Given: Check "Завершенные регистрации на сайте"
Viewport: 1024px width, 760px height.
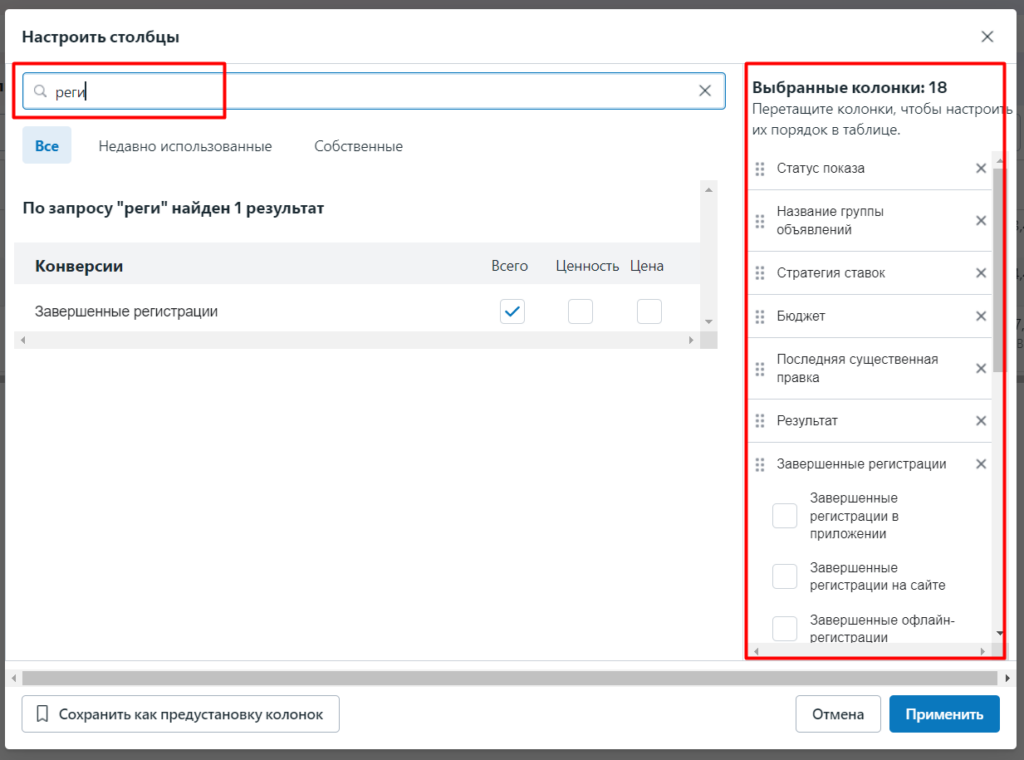Looking at the screenshot, I should coord(784,576).
